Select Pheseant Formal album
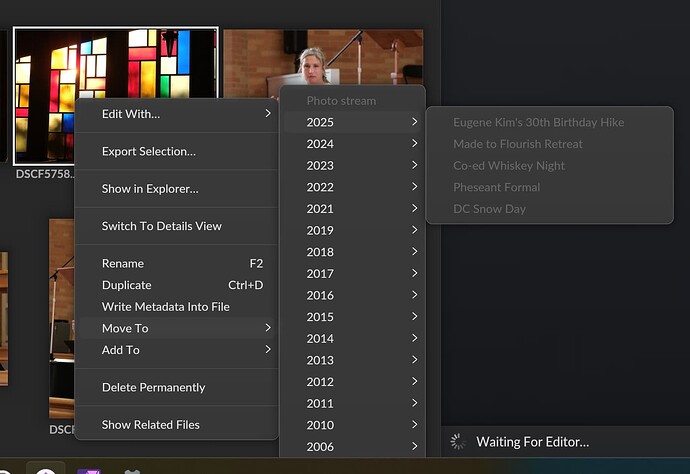 coord(550,187)
